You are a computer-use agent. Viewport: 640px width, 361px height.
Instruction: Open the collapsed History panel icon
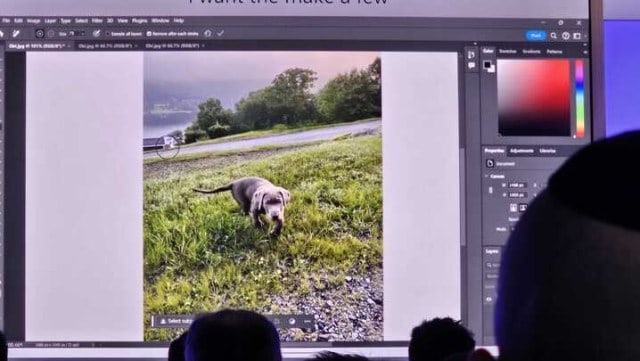[x=471, y=54]
